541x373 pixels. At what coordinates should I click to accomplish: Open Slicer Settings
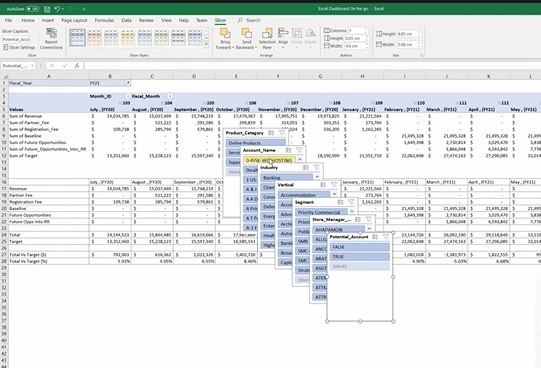coord(19,47)
